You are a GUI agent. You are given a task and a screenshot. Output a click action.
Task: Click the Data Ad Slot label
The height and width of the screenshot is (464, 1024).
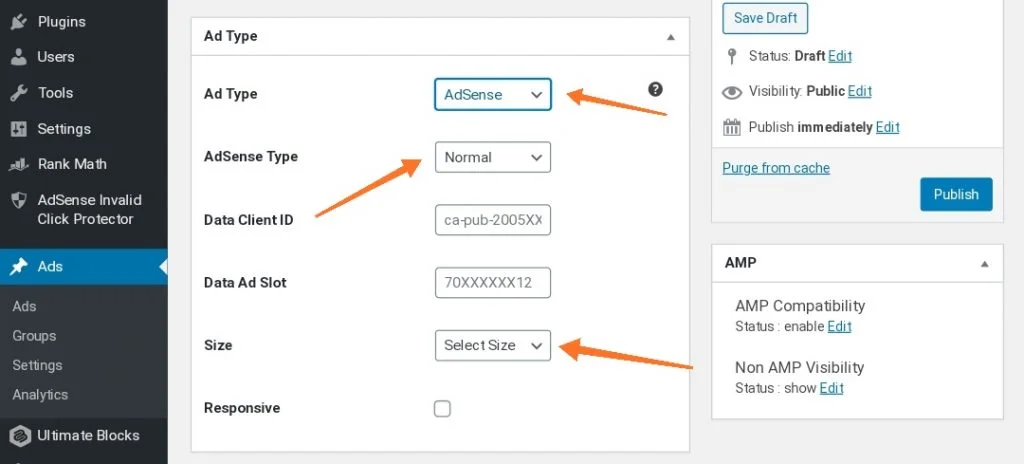coord(245,282)
